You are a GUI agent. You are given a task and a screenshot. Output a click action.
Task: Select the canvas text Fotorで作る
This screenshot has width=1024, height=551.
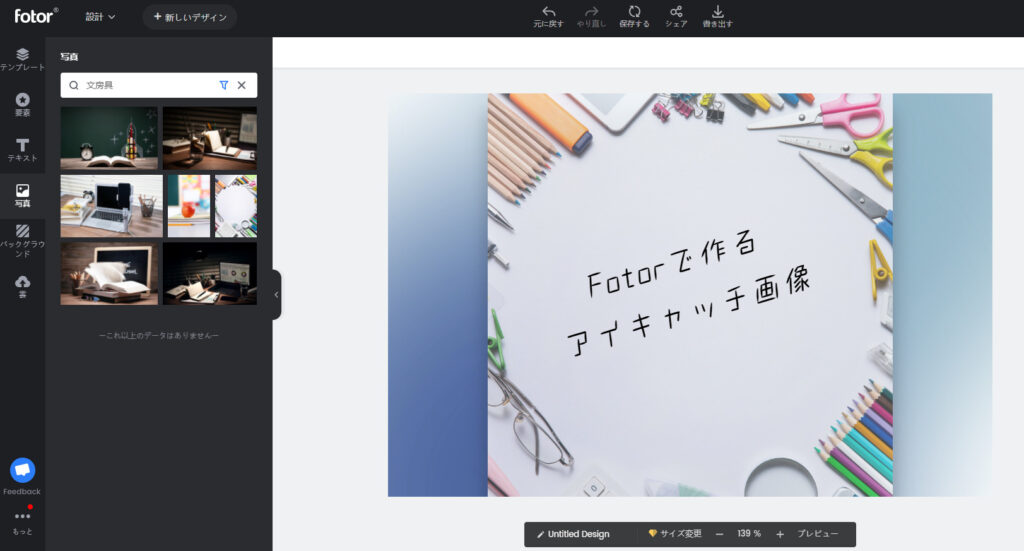click(x=671, y=264)
